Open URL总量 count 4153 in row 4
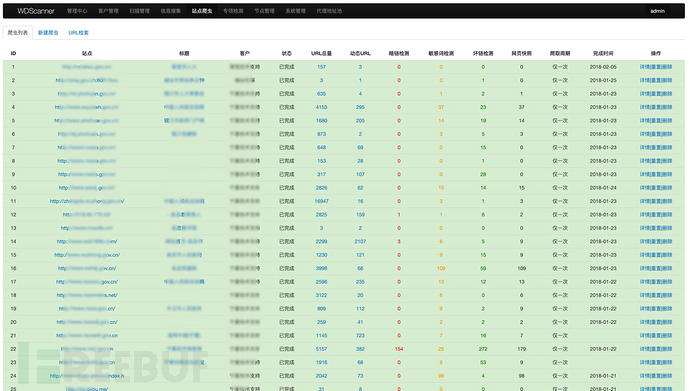This screenshot has width=690, height=391. click(322, 107)
